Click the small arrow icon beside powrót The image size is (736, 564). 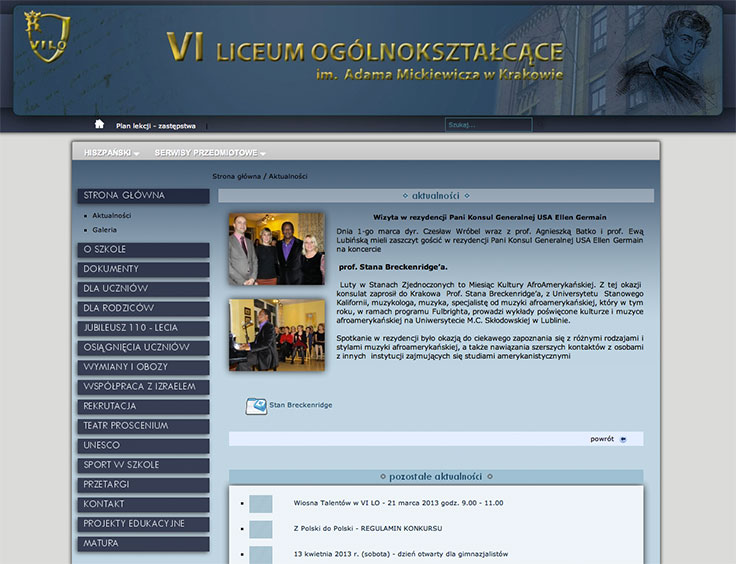click(x=624, y=439)
